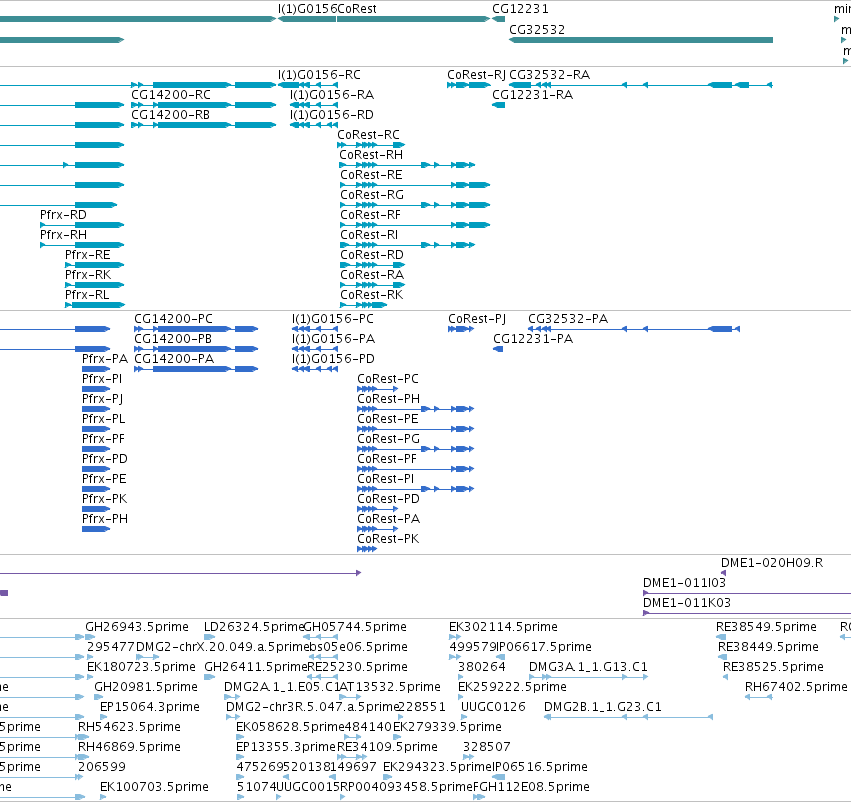Click the CG32532-PA protein label

click(568, 319)
